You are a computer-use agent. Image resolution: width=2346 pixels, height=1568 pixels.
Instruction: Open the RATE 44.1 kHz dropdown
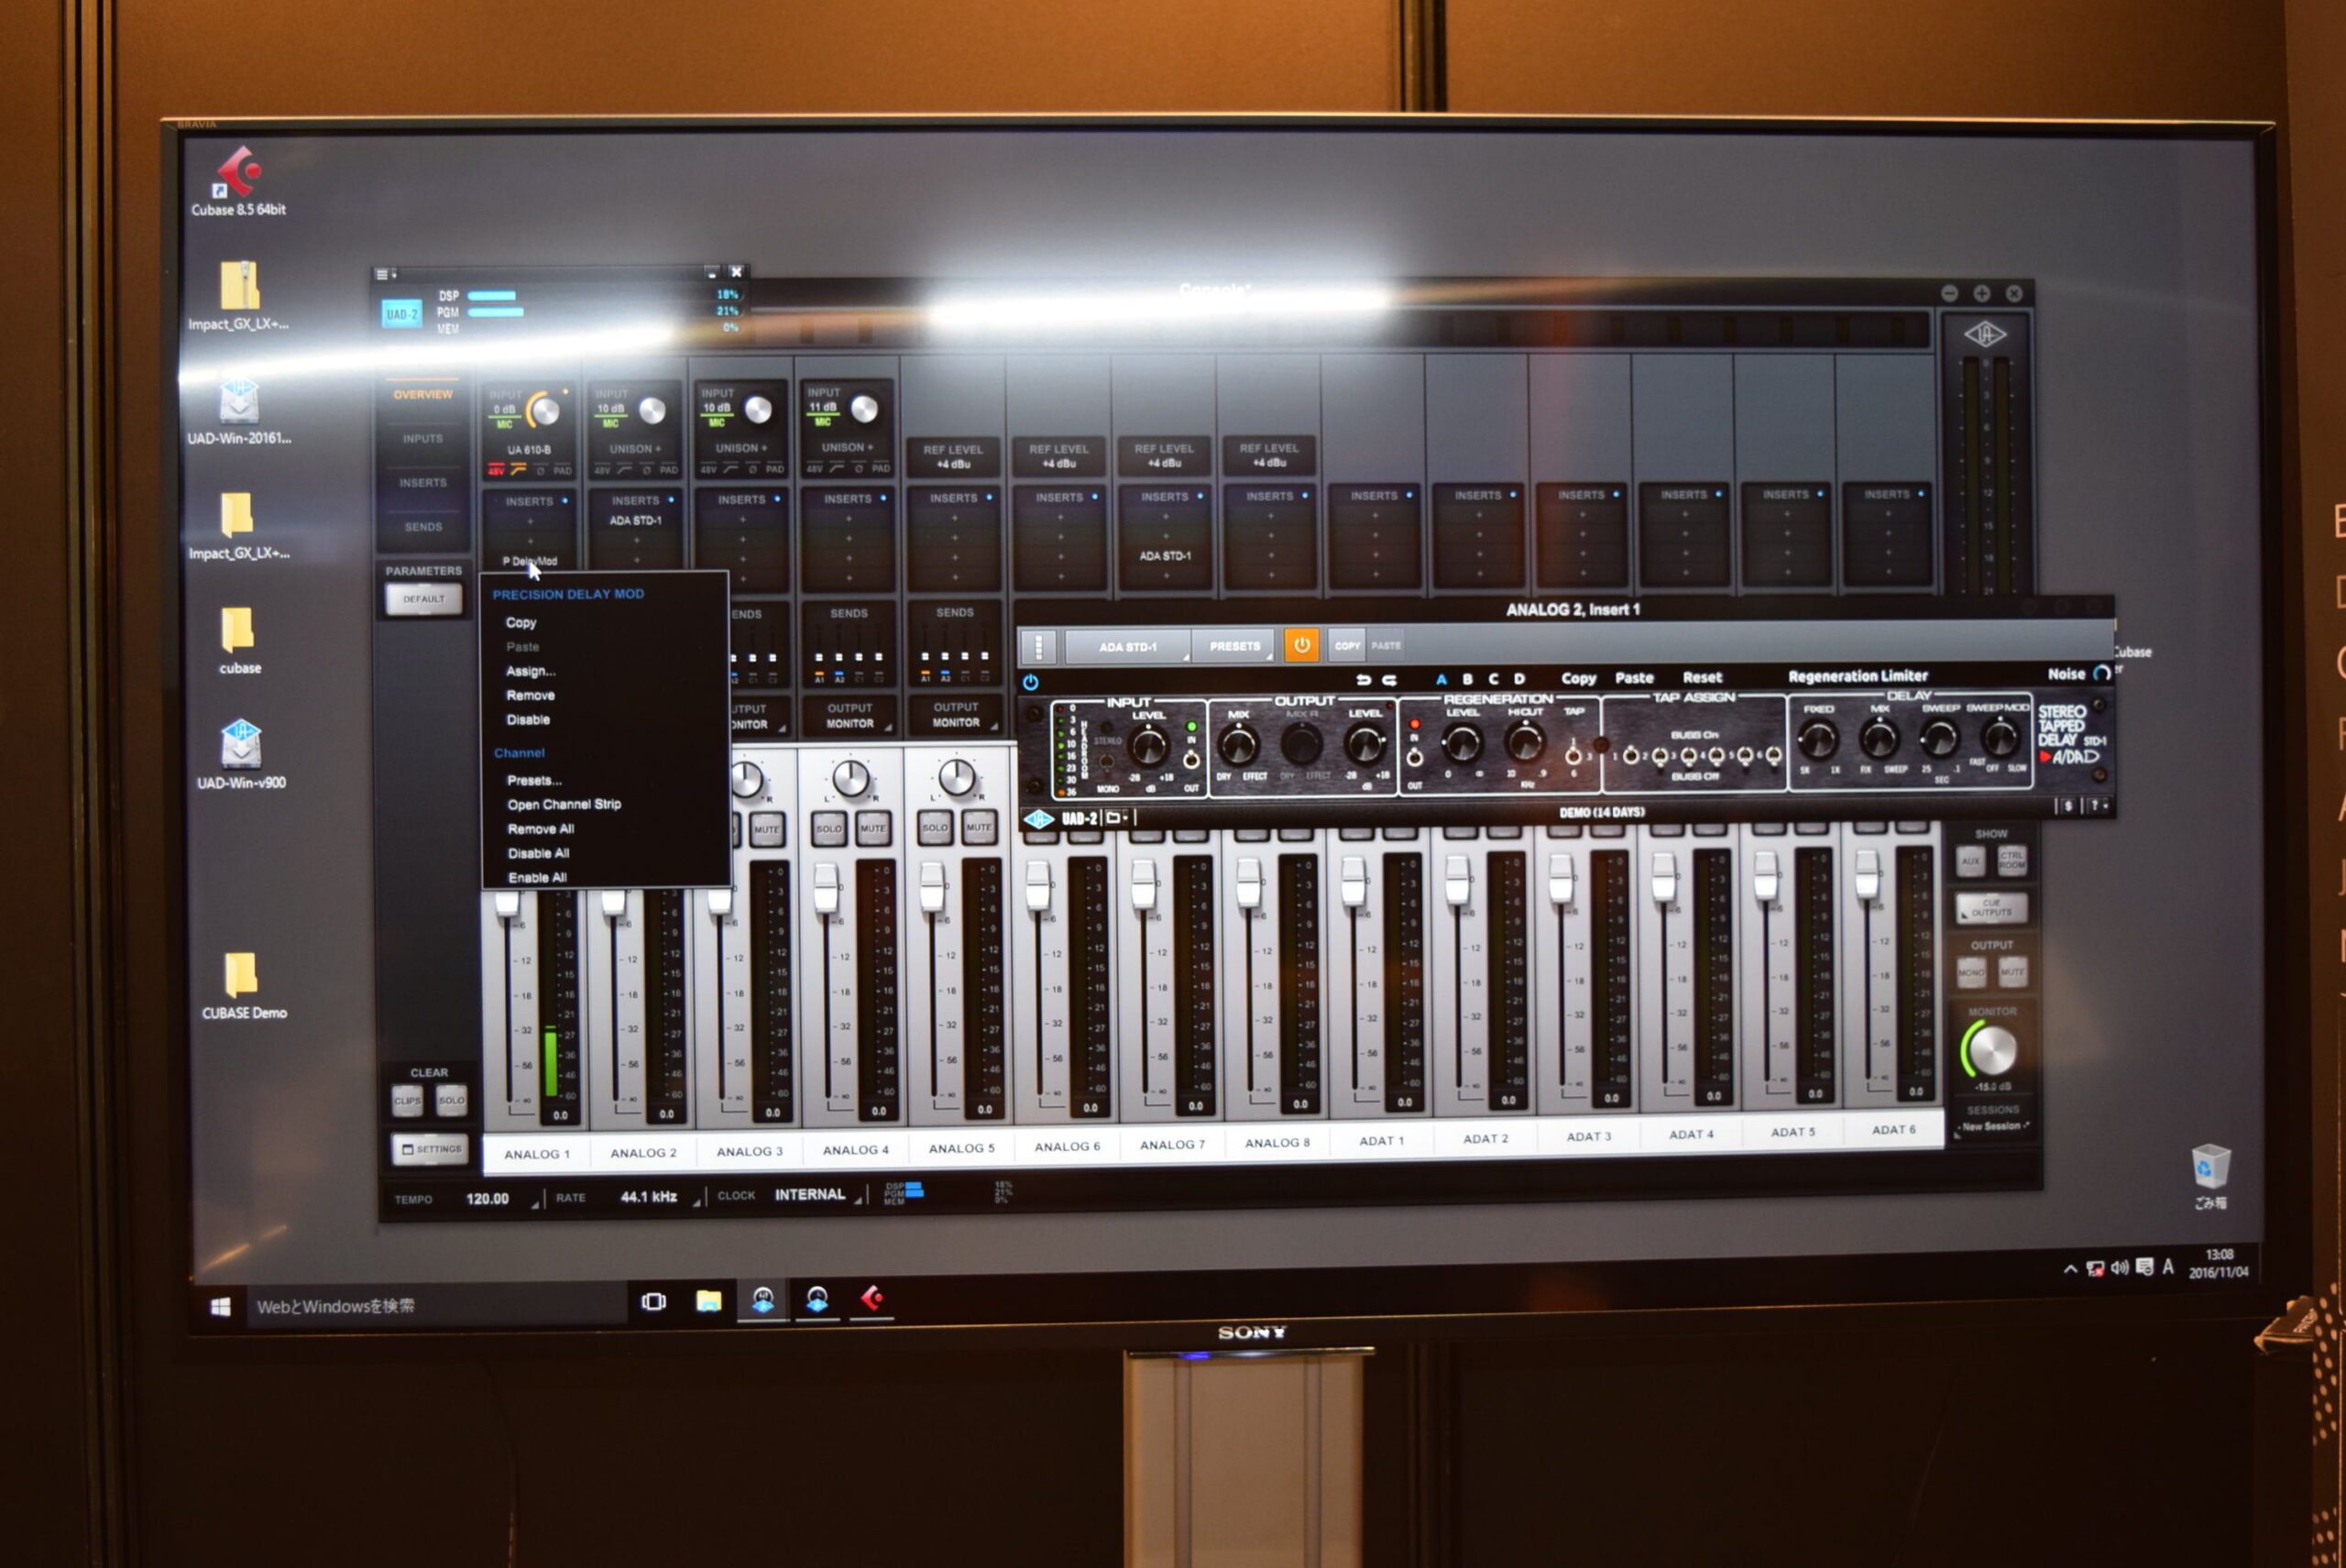pos(650,1197)
